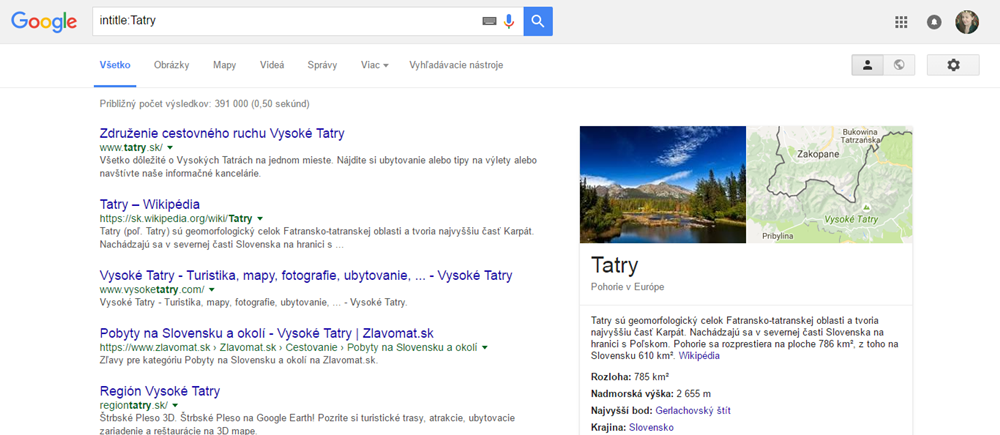The image size is (1000, 435).
Task: Open search settings gear
Action: (x=953, y=65)
